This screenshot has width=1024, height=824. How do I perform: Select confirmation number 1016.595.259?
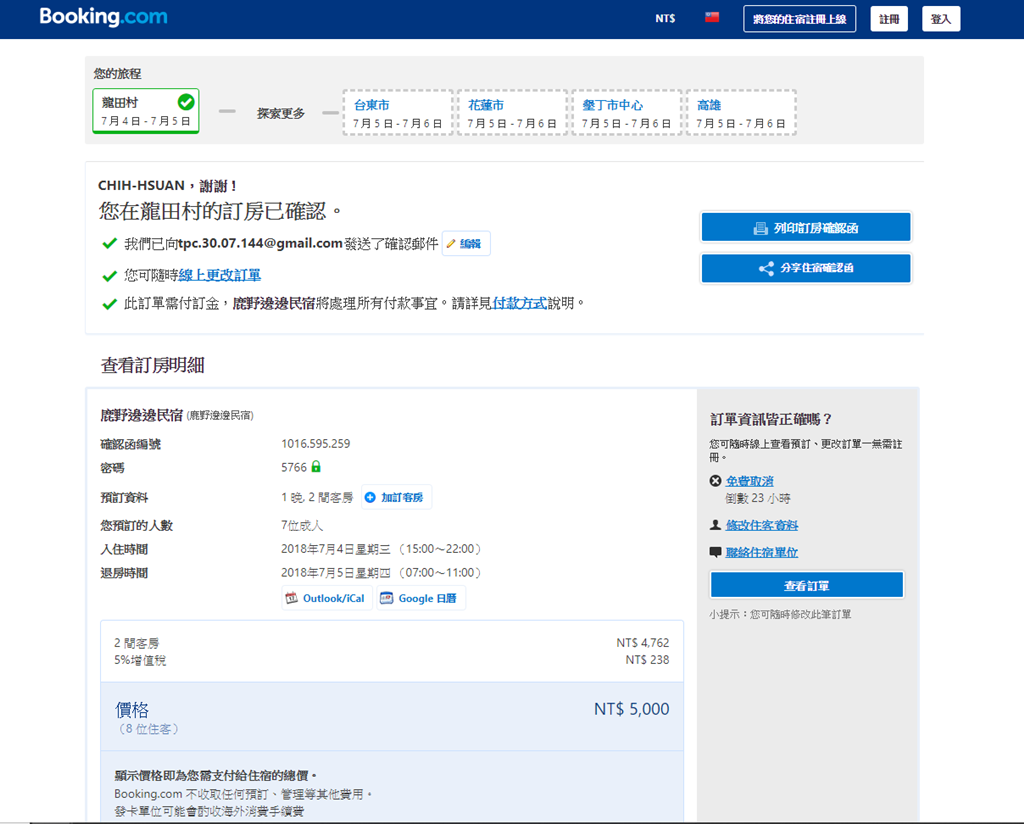pos(315,444)
